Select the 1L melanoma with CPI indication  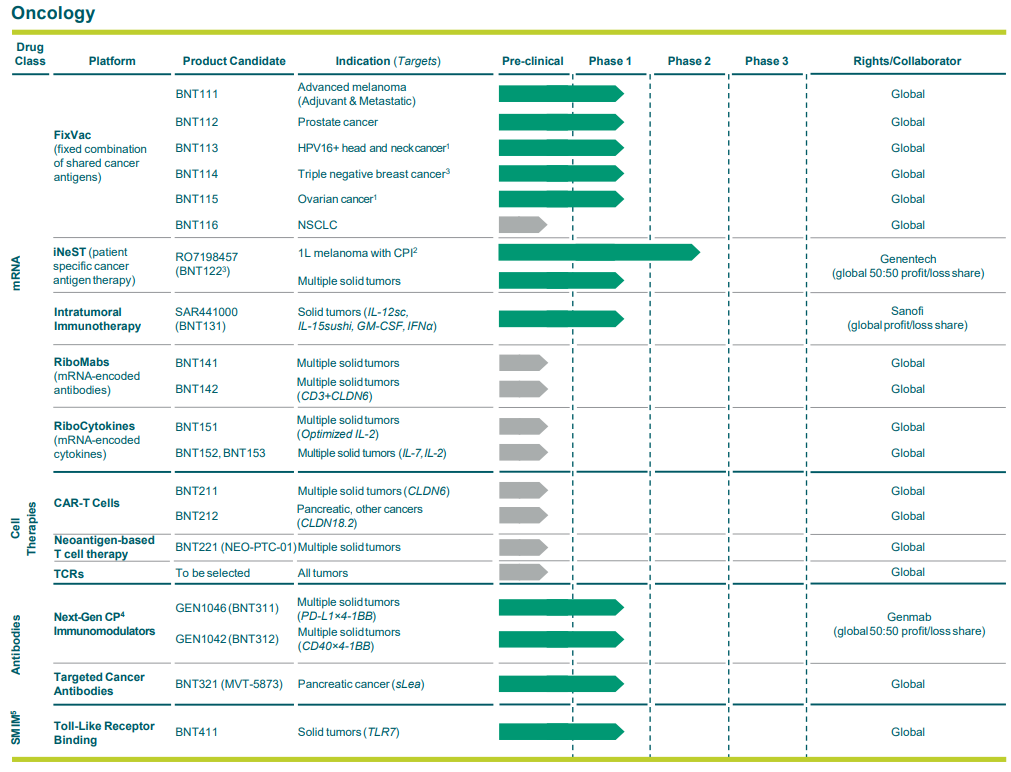pyautogui.click(x=357, y=253)
